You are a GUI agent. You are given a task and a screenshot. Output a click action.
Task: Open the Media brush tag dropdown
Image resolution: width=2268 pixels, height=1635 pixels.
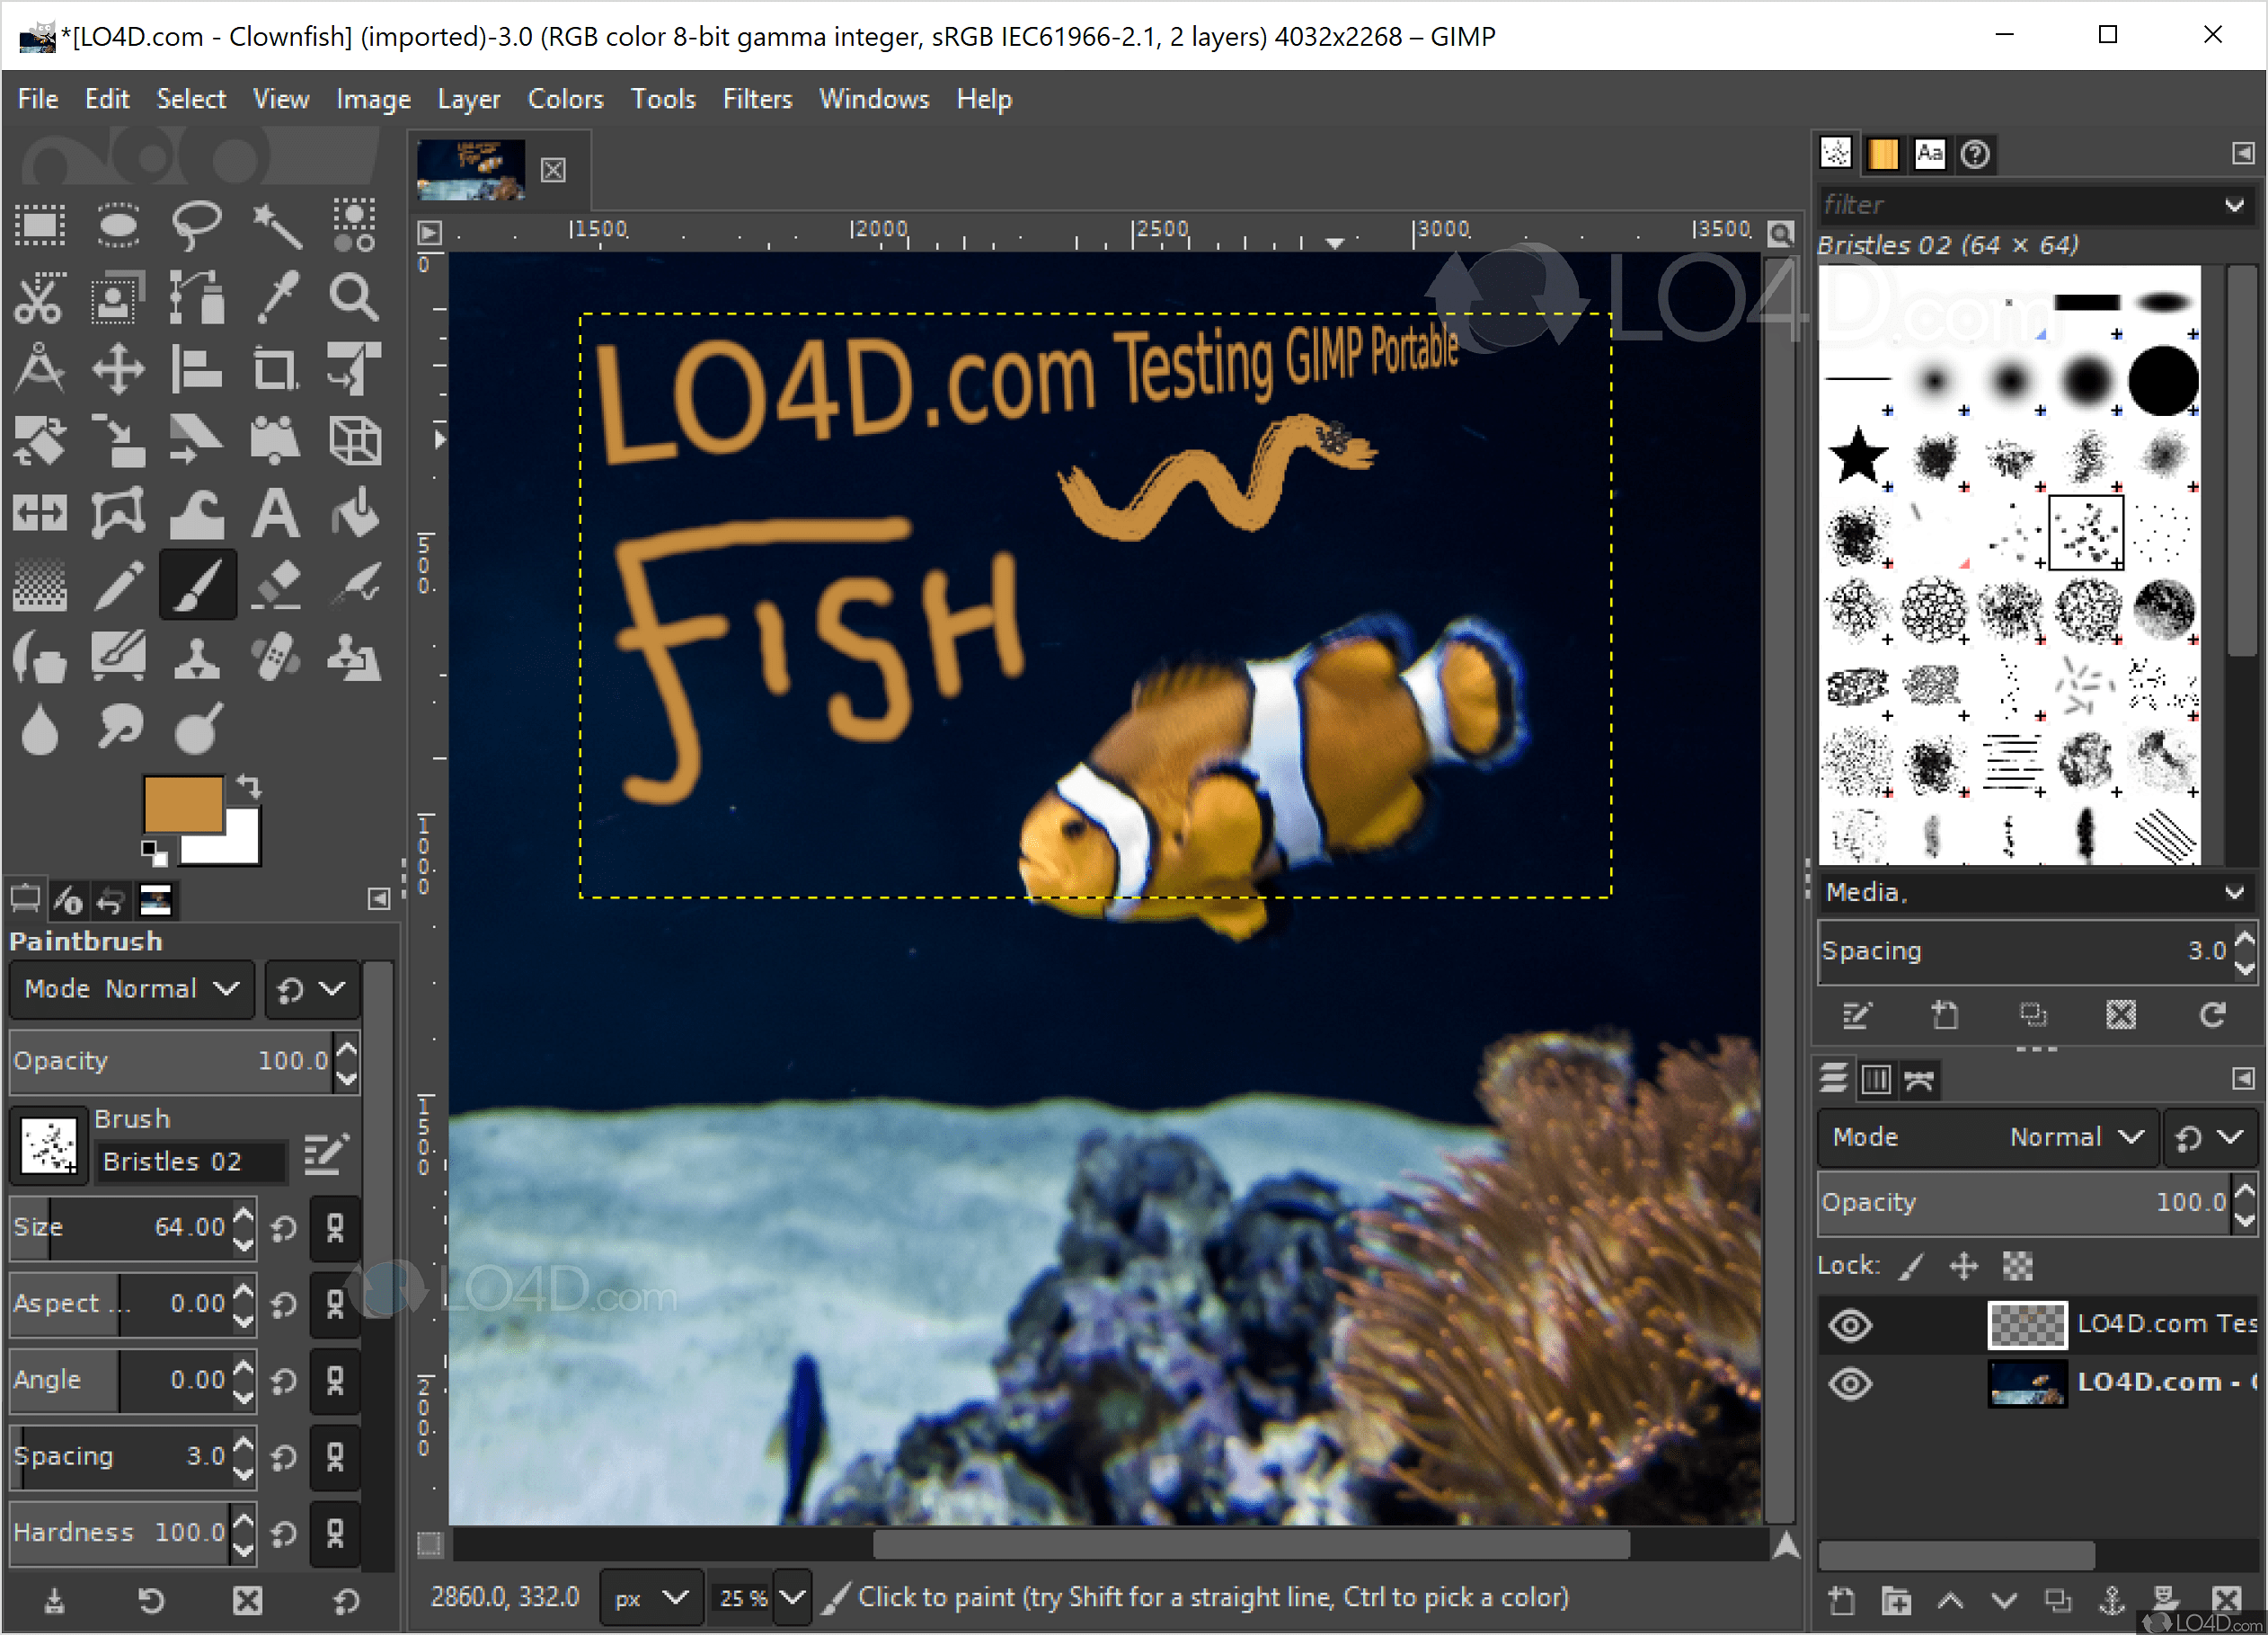[x=2235, y=892]
